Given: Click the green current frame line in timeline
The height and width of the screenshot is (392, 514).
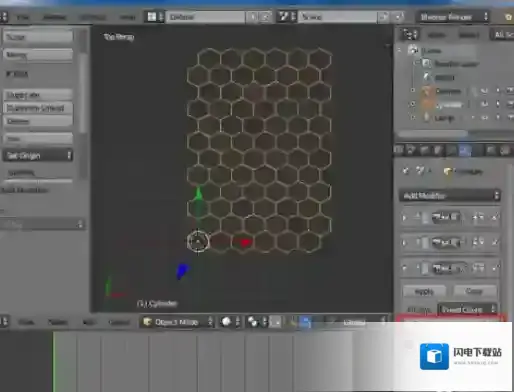Looking at the screenshot, I should (53, 362).
